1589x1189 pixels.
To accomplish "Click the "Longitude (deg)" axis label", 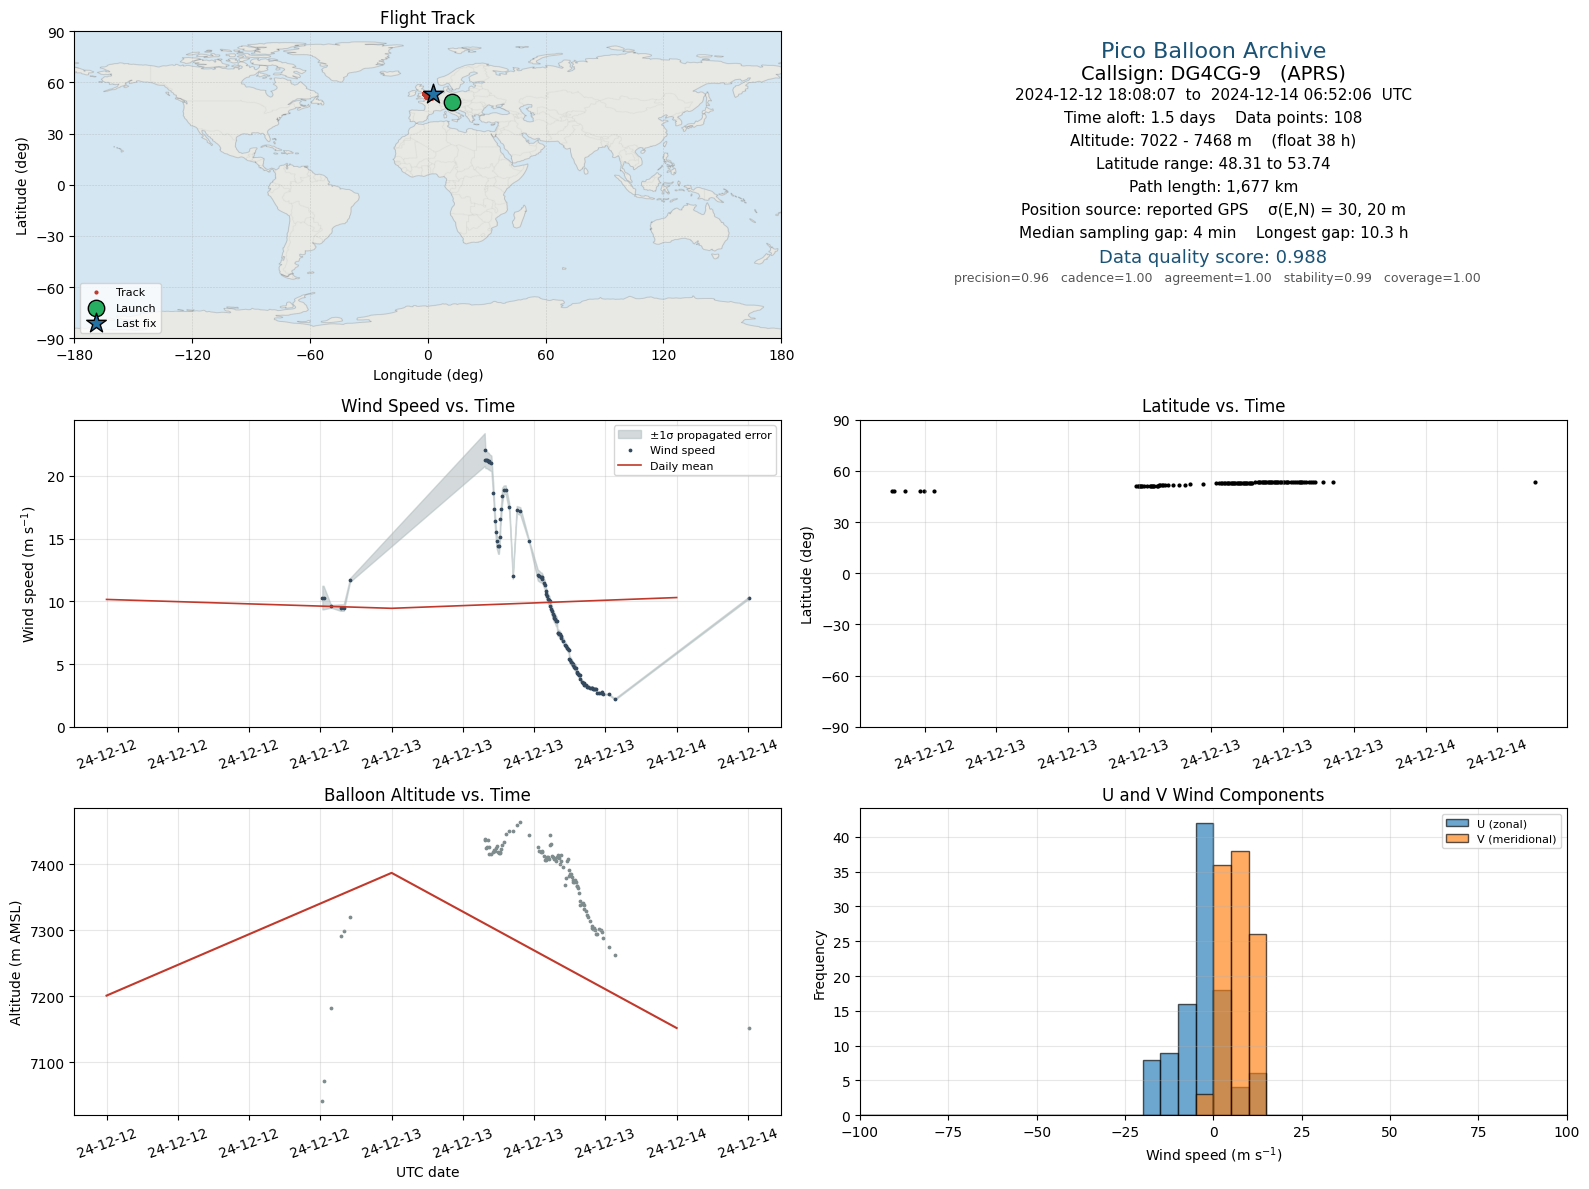I will click(428, 375).
